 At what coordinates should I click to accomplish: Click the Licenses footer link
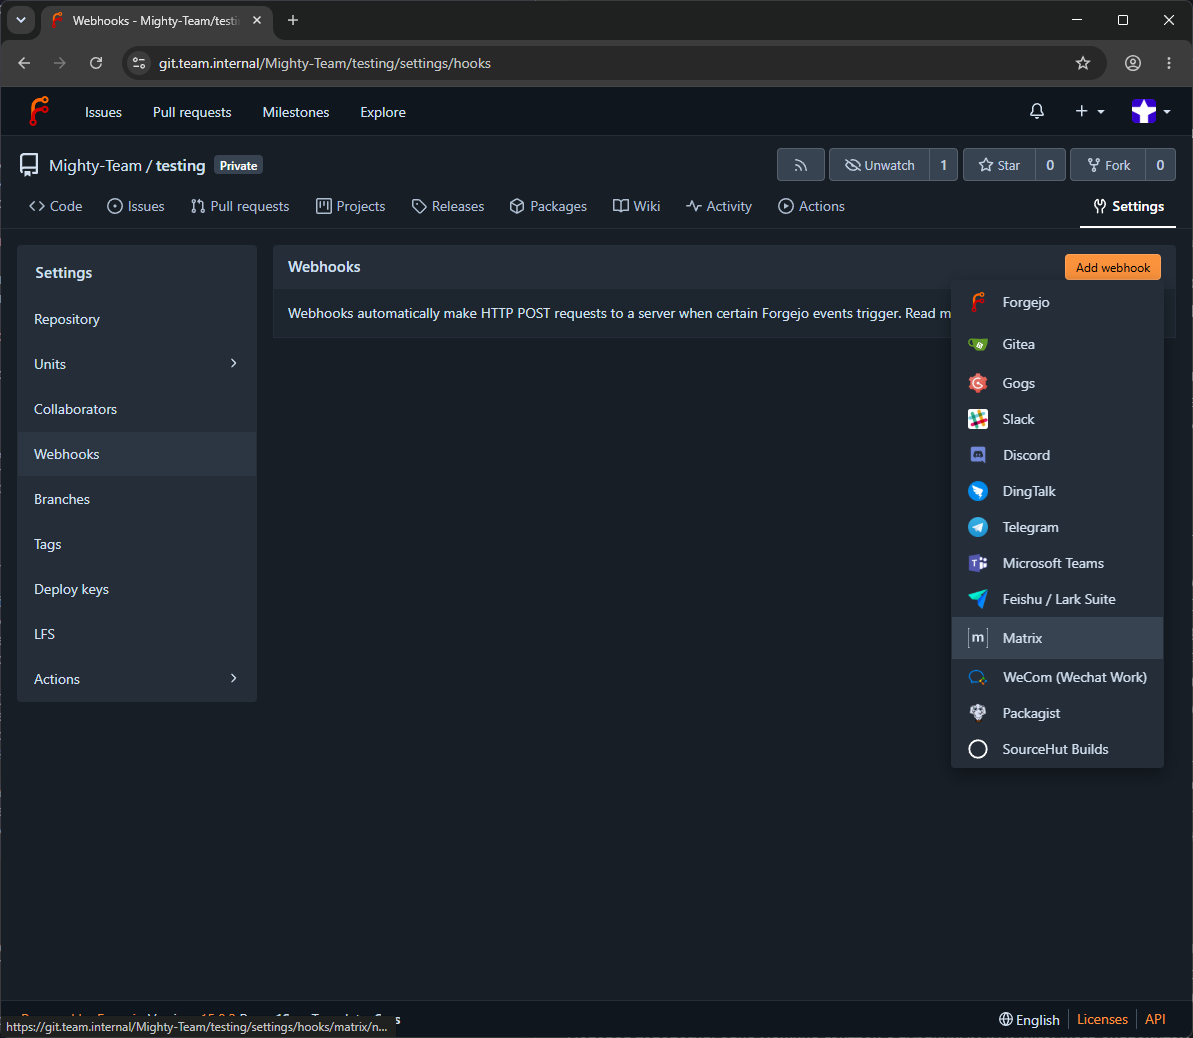[1102, 1019]
